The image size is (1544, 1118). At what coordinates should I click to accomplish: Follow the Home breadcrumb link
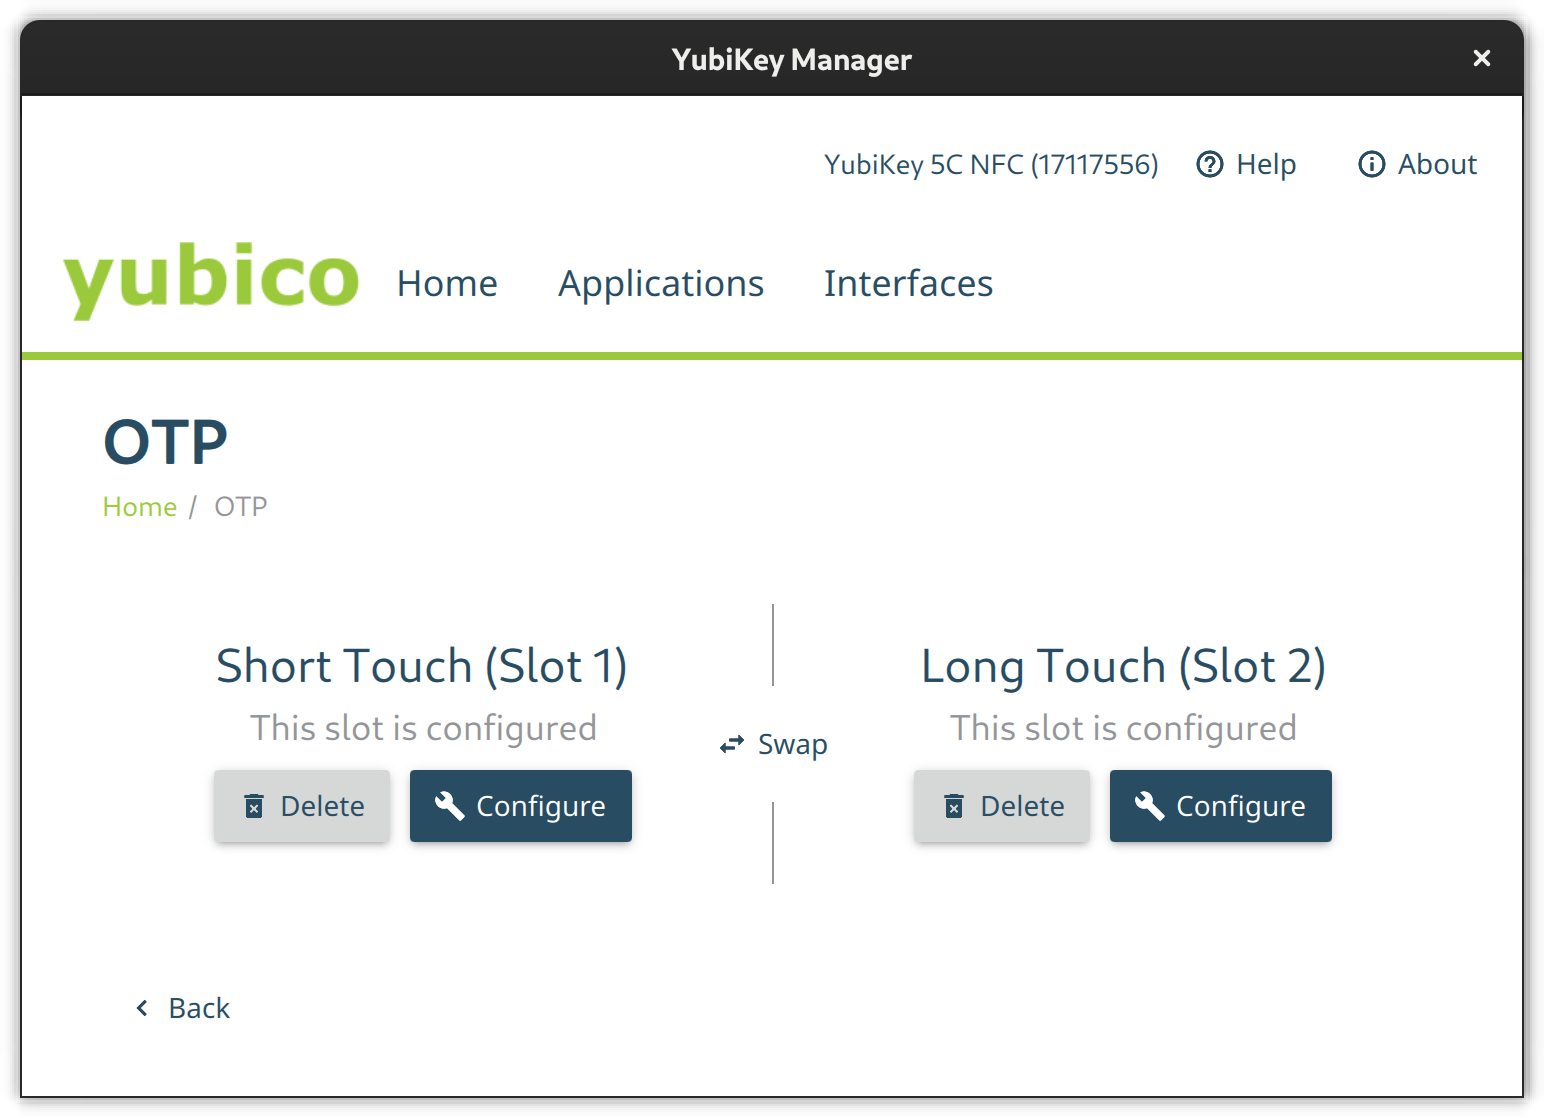[140, 507]
